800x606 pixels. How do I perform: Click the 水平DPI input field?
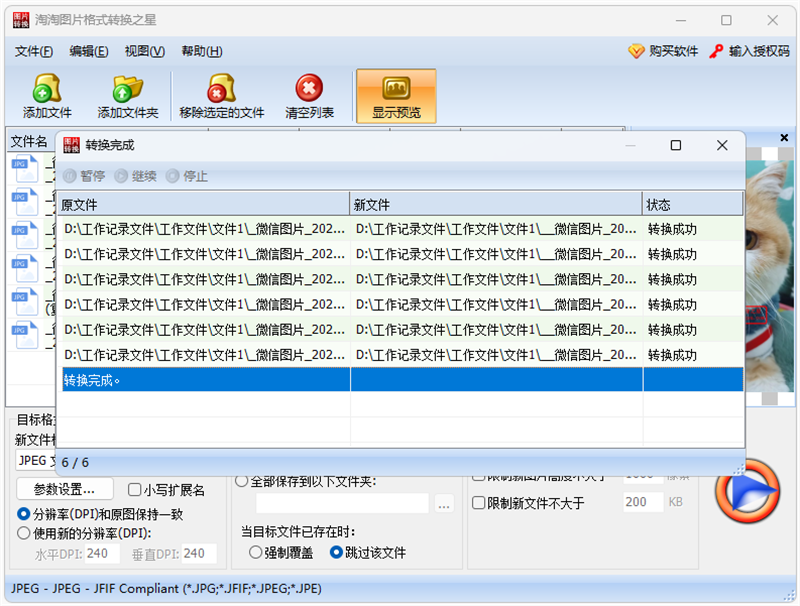(102, 553)
